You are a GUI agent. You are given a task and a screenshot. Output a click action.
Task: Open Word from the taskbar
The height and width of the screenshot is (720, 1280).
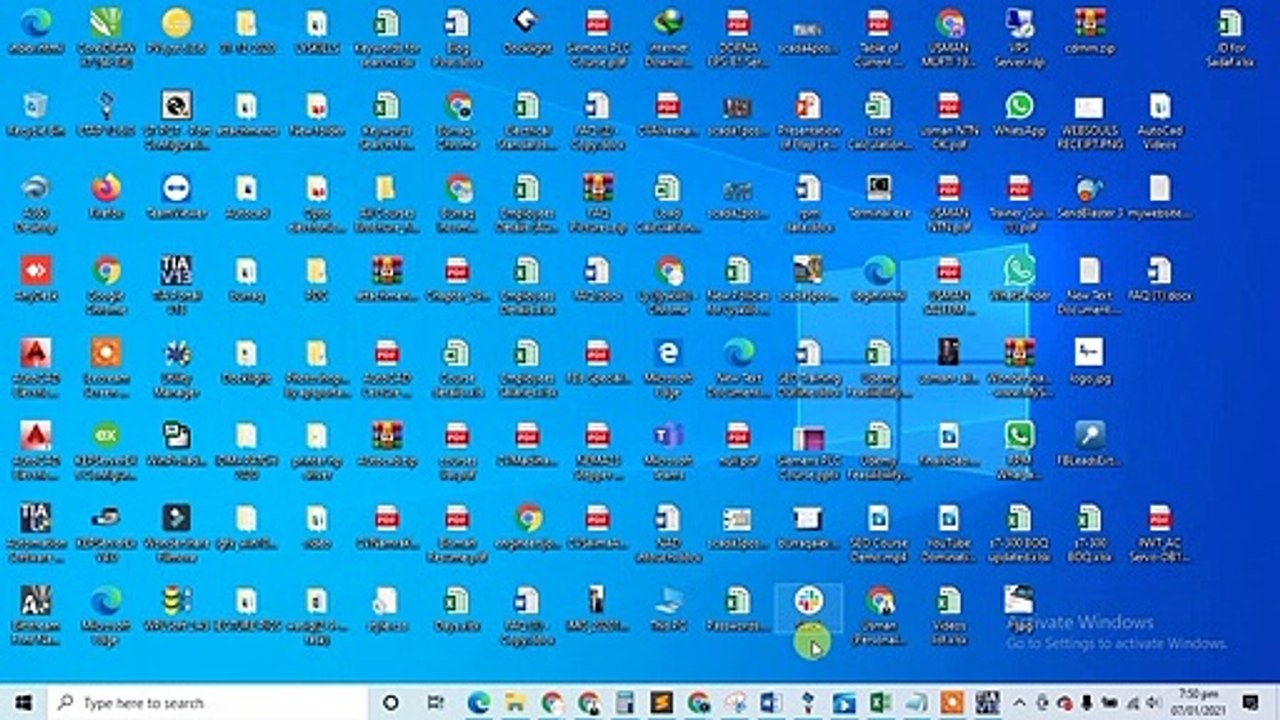click(771, 702)
